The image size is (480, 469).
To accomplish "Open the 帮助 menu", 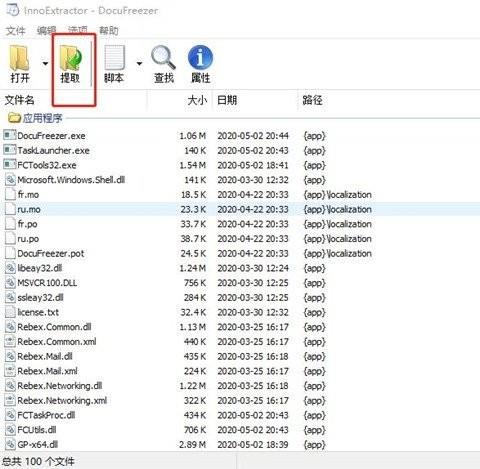I will coord(109,31).
